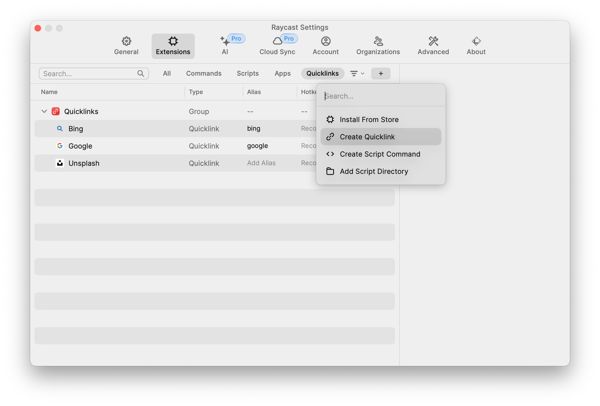
Task: Choose Create Script Command
Action: click(x=381, y=154)
